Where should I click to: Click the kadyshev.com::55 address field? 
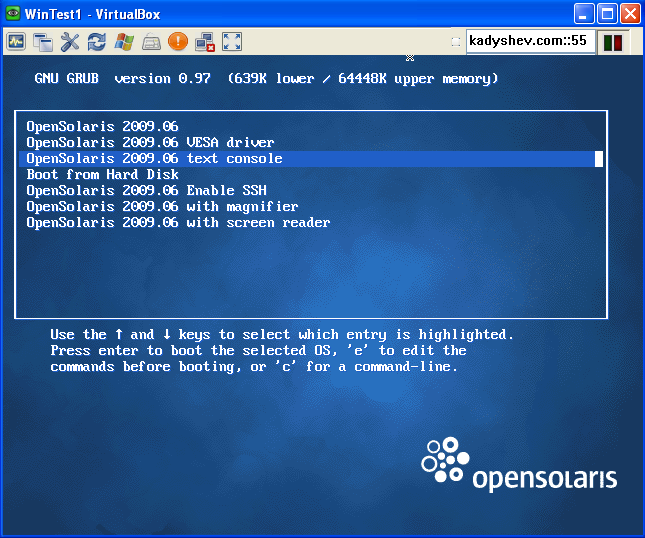point(530,42)
